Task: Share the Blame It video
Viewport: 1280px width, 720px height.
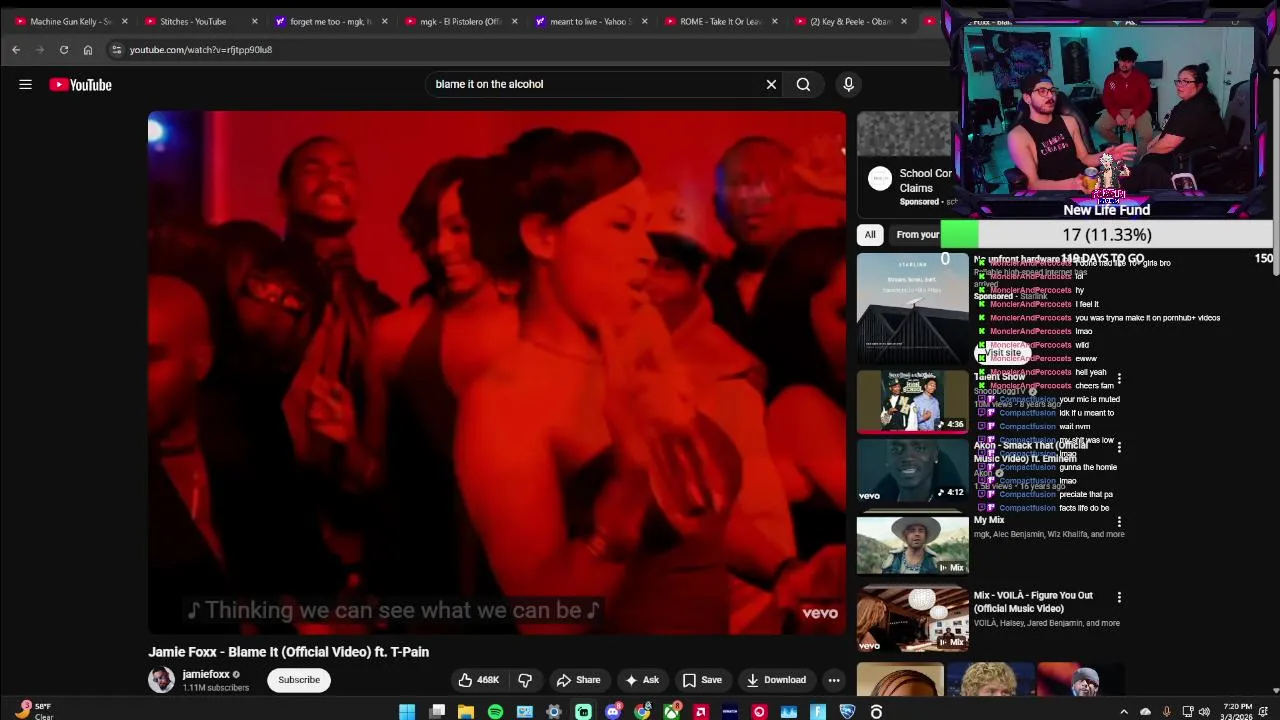Action: (578, 680)
